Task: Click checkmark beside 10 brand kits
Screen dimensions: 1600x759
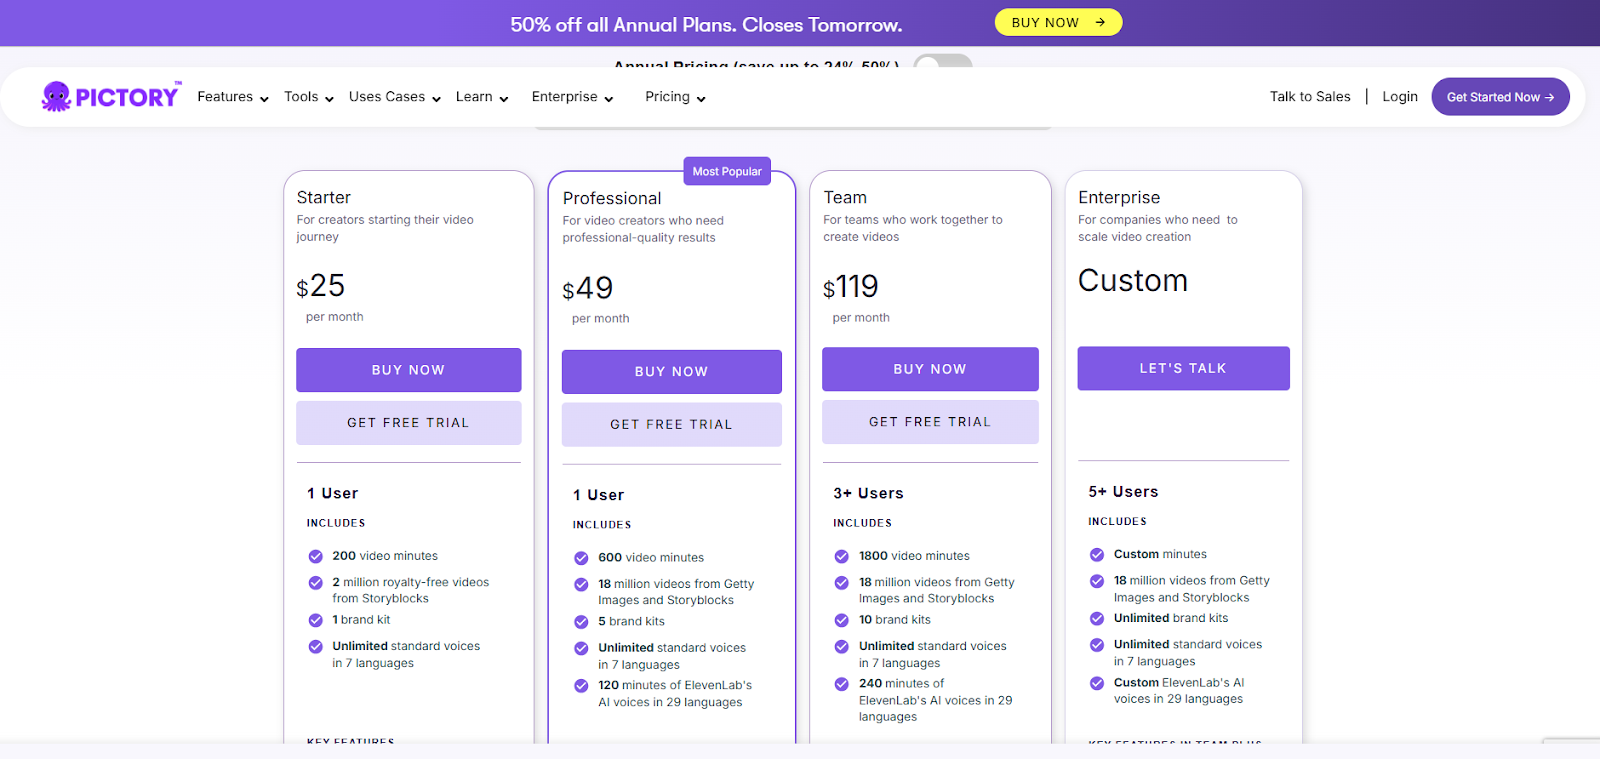Action: (842, 620)
